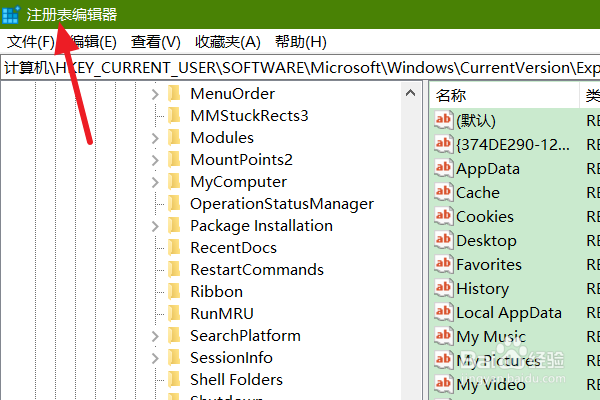Select the History string value icon

tap(444, 288)
